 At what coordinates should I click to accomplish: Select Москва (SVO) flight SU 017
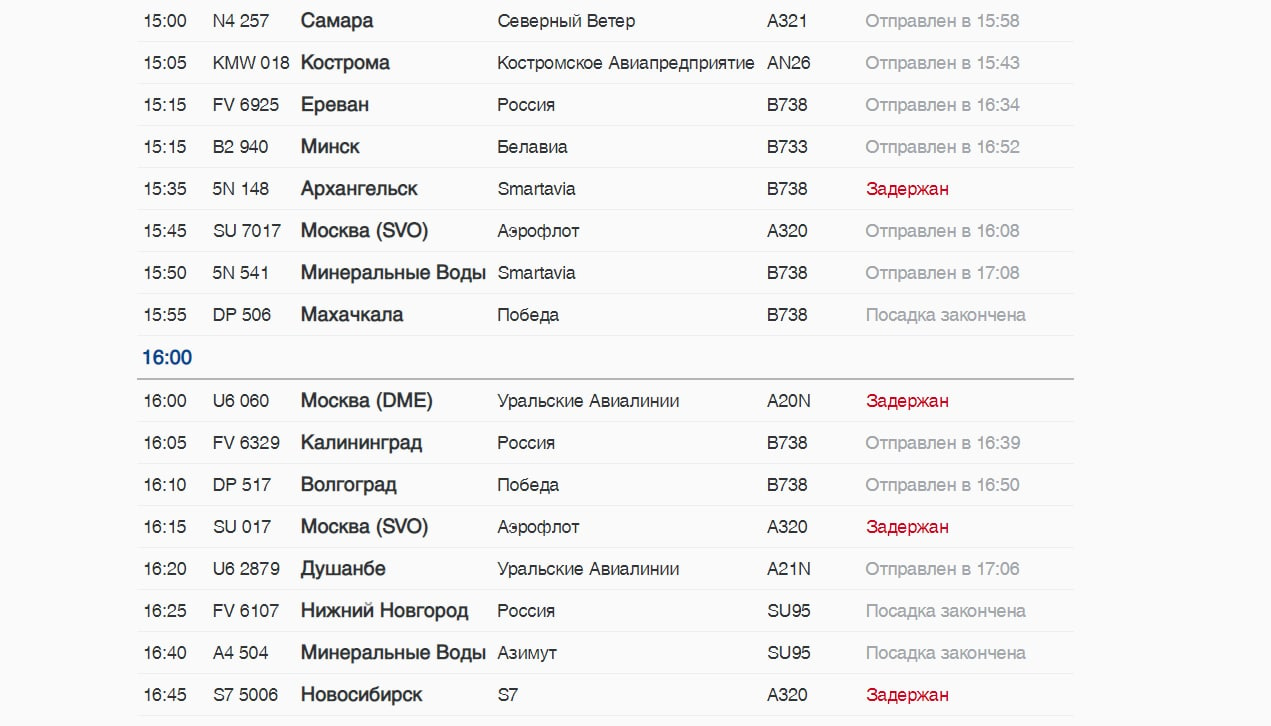point(605,527)
